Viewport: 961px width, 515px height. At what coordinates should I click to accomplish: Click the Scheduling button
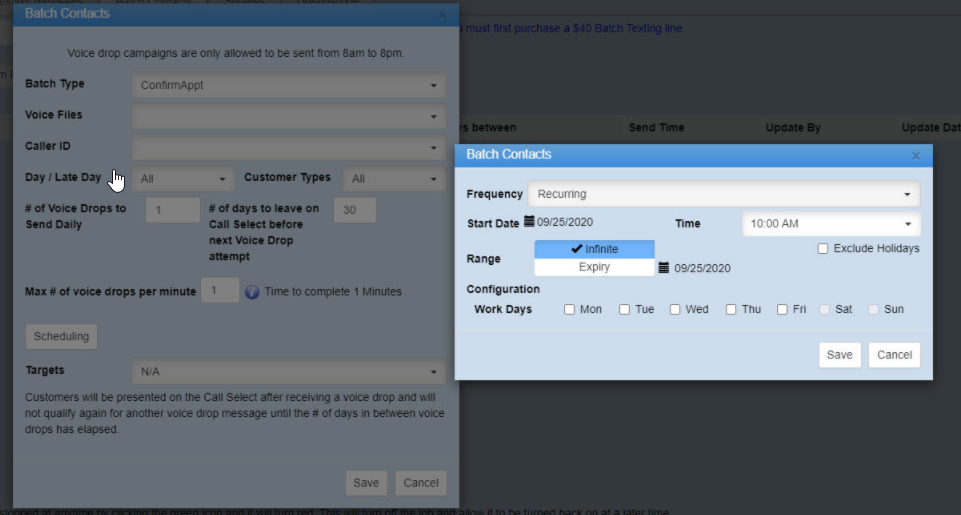tap(61, 337)
